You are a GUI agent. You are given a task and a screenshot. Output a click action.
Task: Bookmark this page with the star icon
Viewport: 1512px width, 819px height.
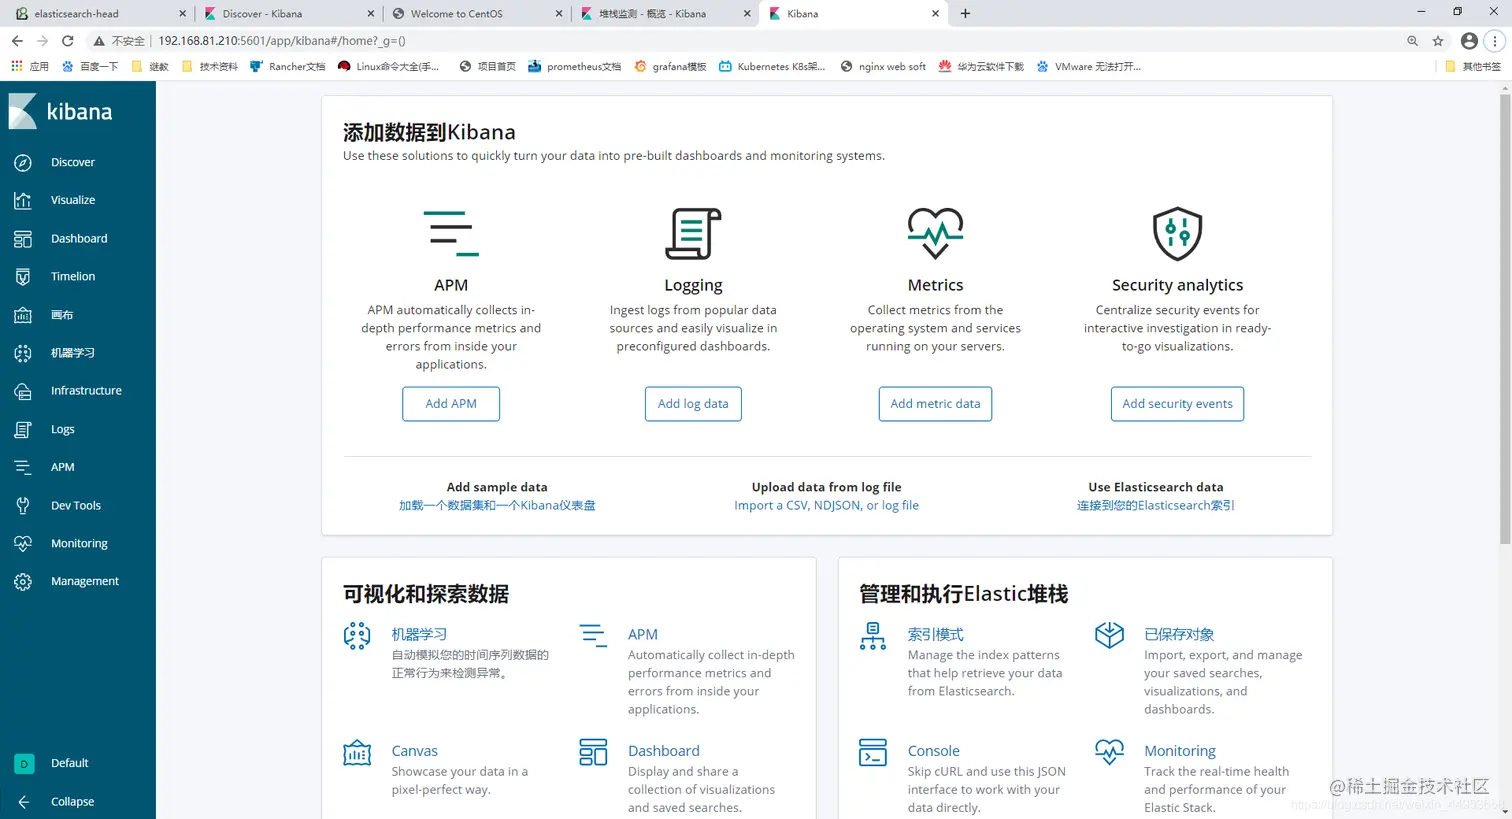(1438, 41)
